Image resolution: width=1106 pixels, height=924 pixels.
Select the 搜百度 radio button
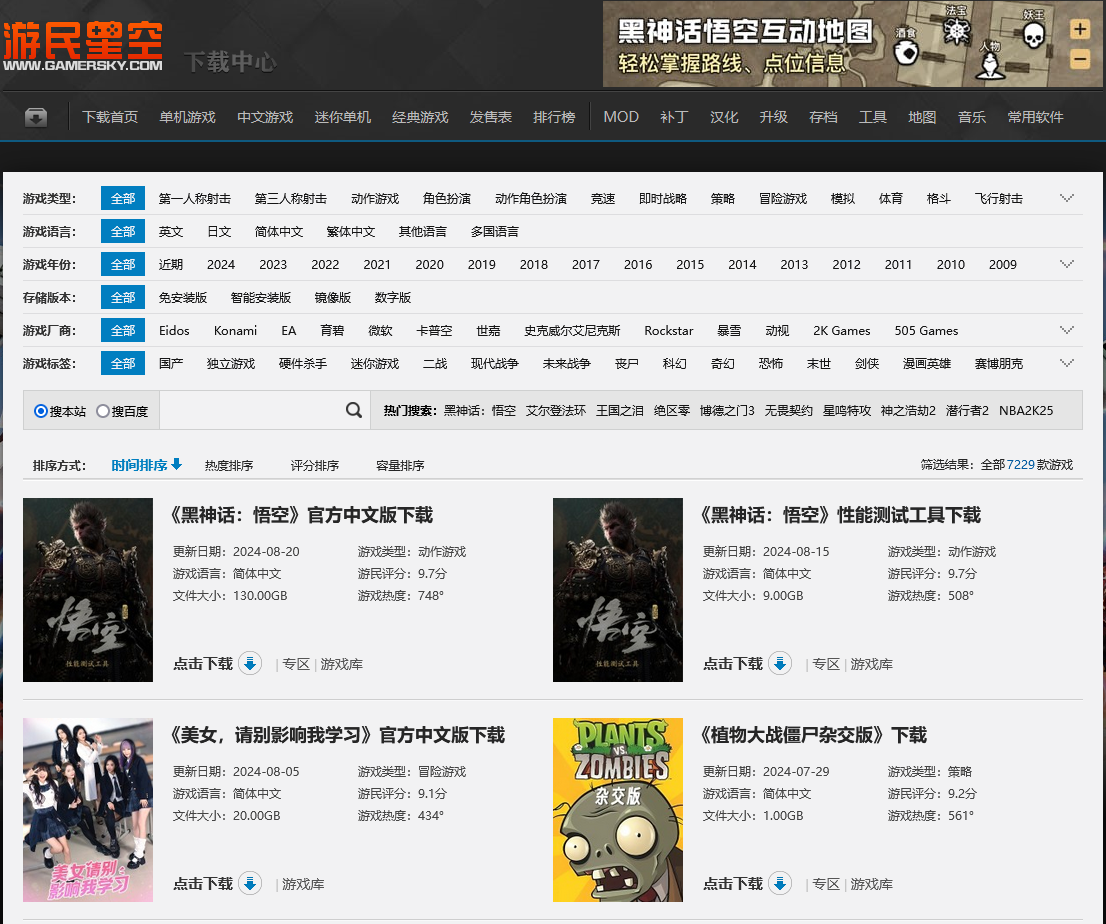(103, 411)
